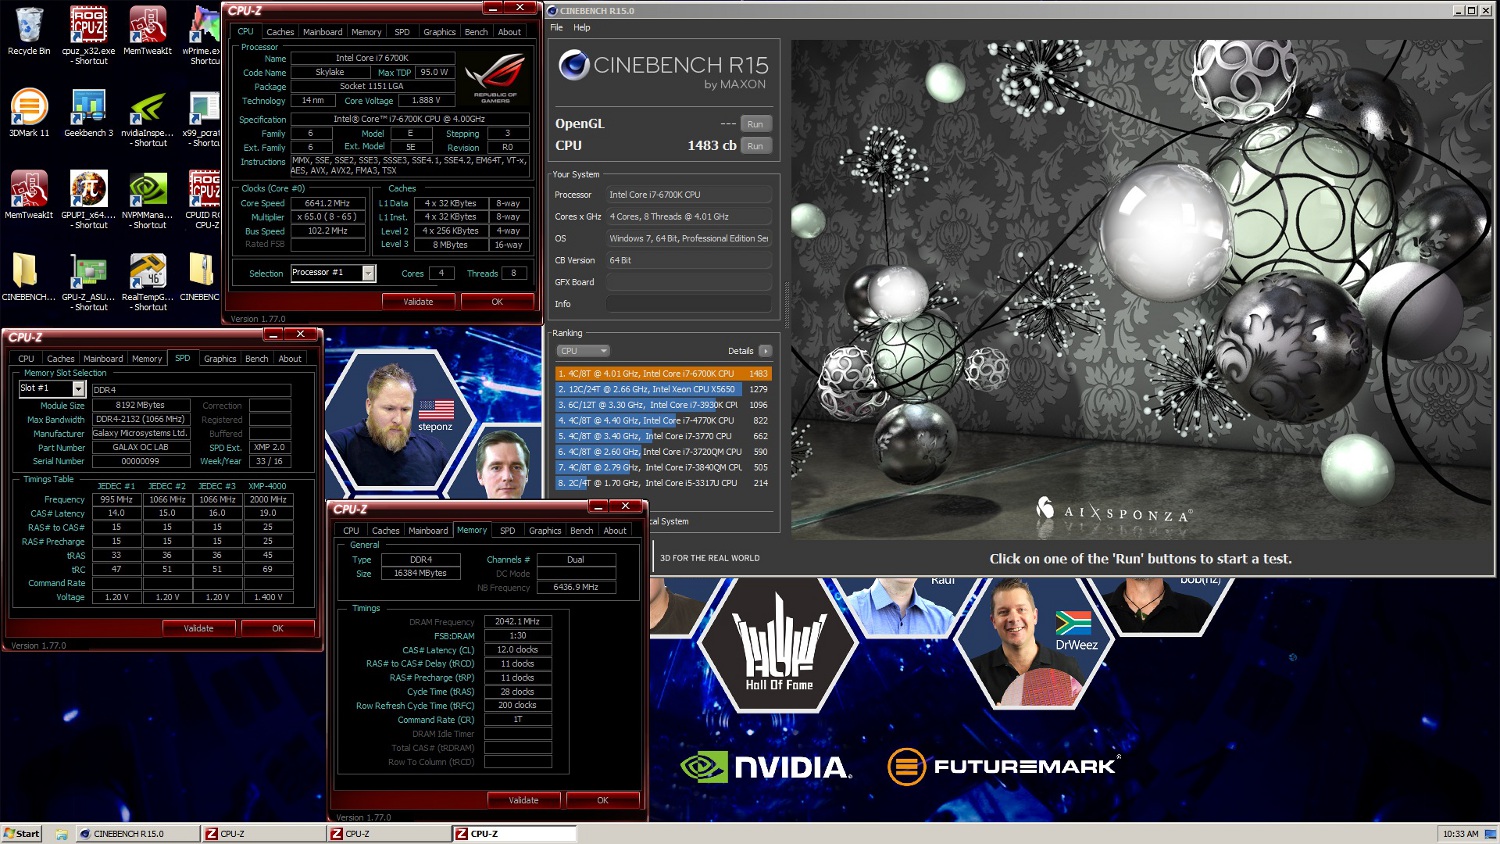This screenshot has width=1500, height=844.
Task: Select the i7-4770K ranking row
Action: point(663,420)
